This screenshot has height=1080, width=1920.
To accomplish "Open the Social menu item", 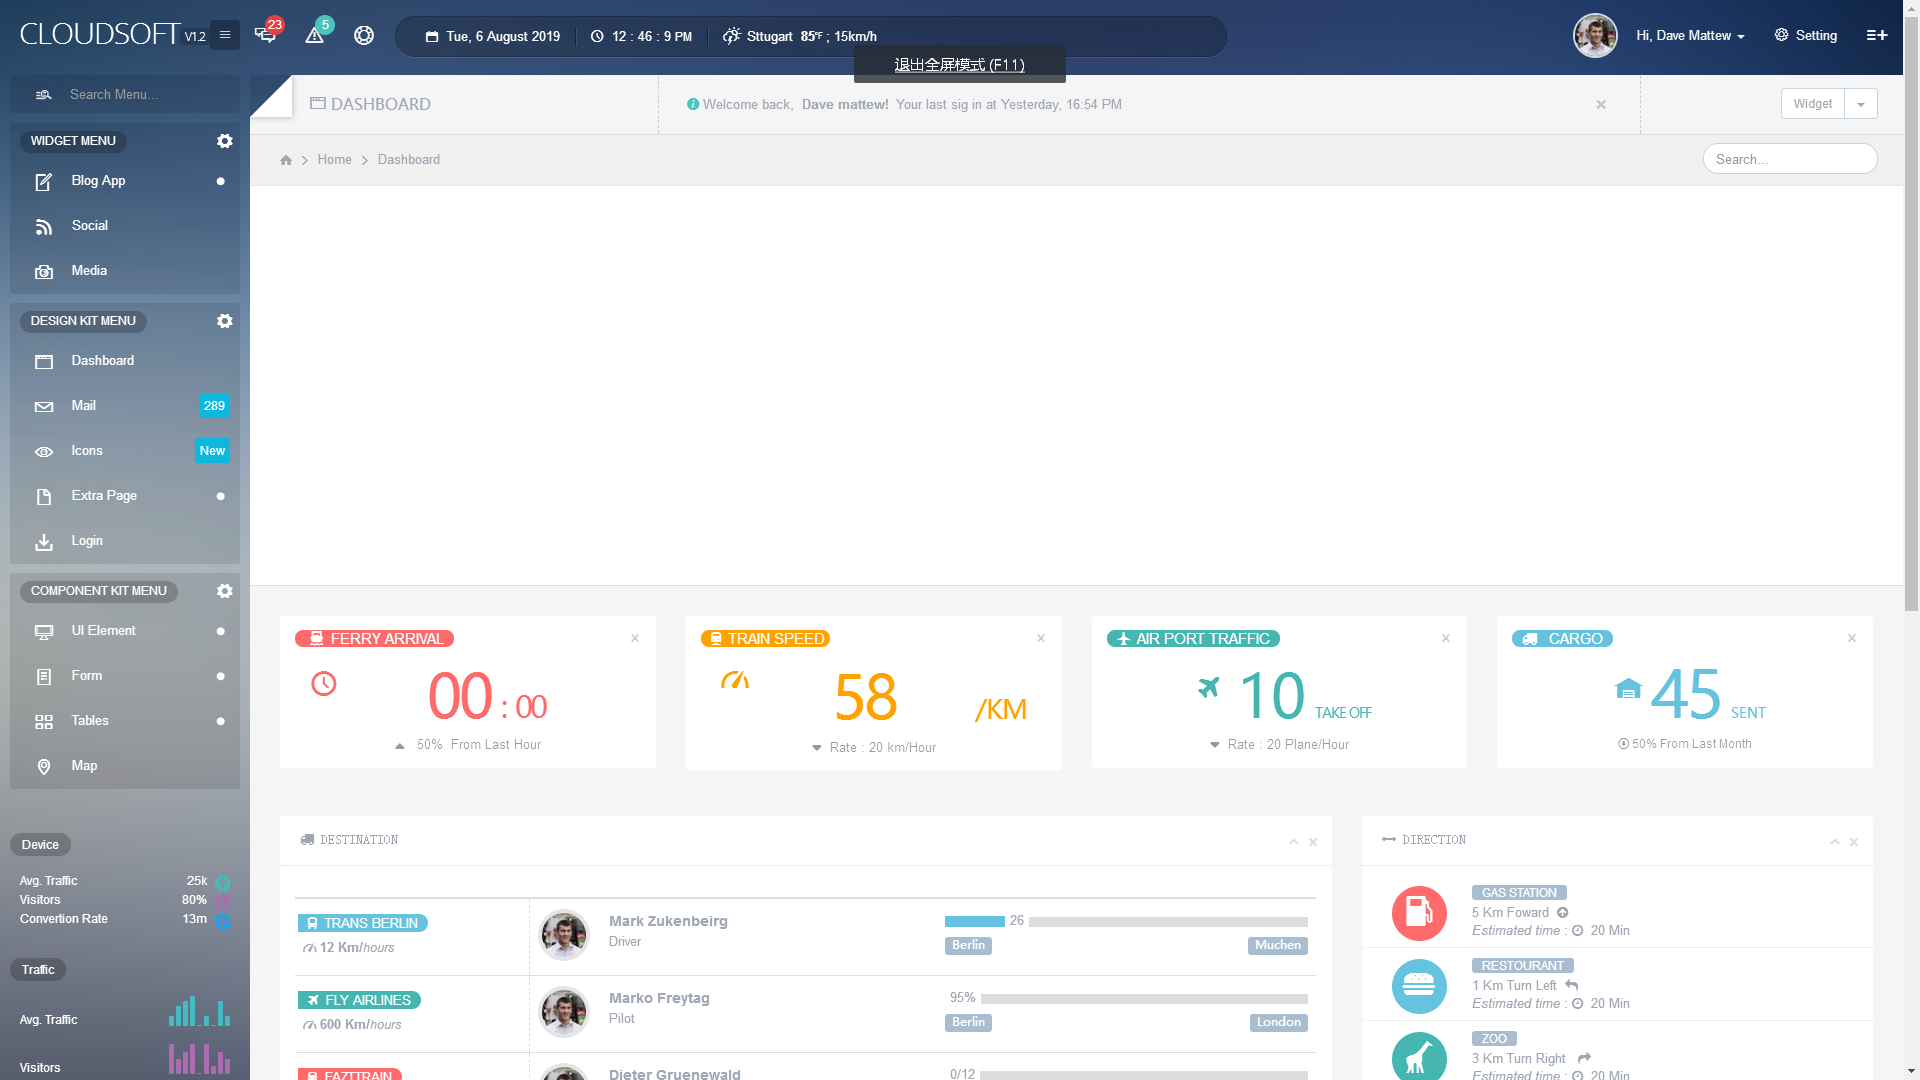I will (x=125, y=226).
